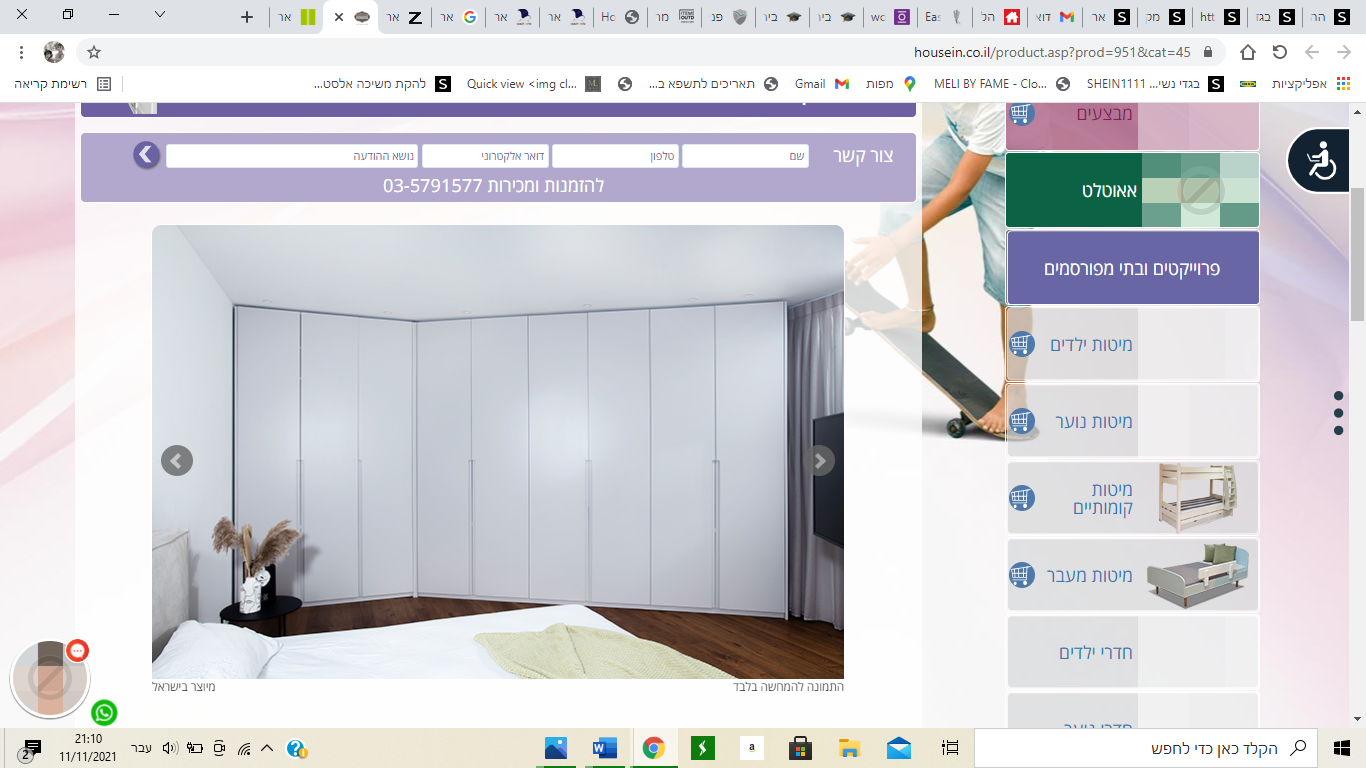This screenshot has width=1366, height=768.
Task: Open פרוייקטים ובתי מפורסמים category
Action: click(x=1132, y=268)
